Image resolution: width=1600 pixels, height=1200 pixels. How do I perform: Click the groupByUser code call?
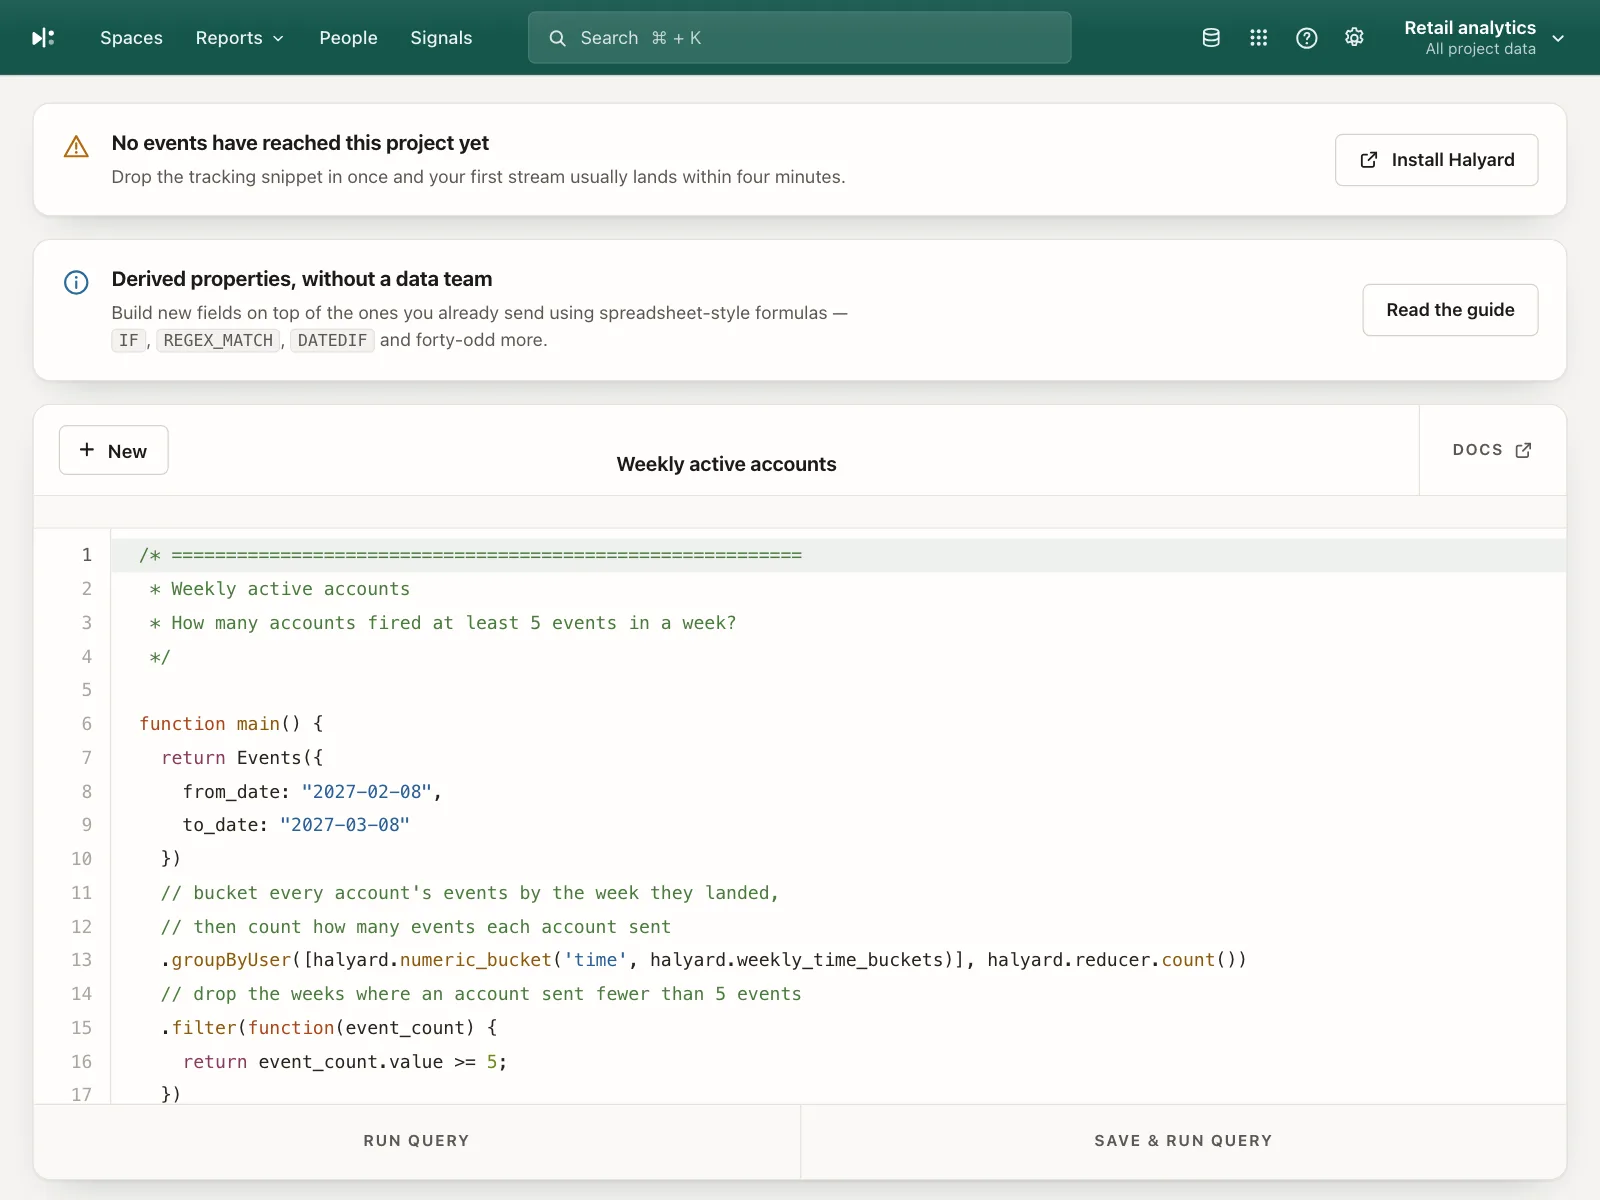tap(230, 960)
